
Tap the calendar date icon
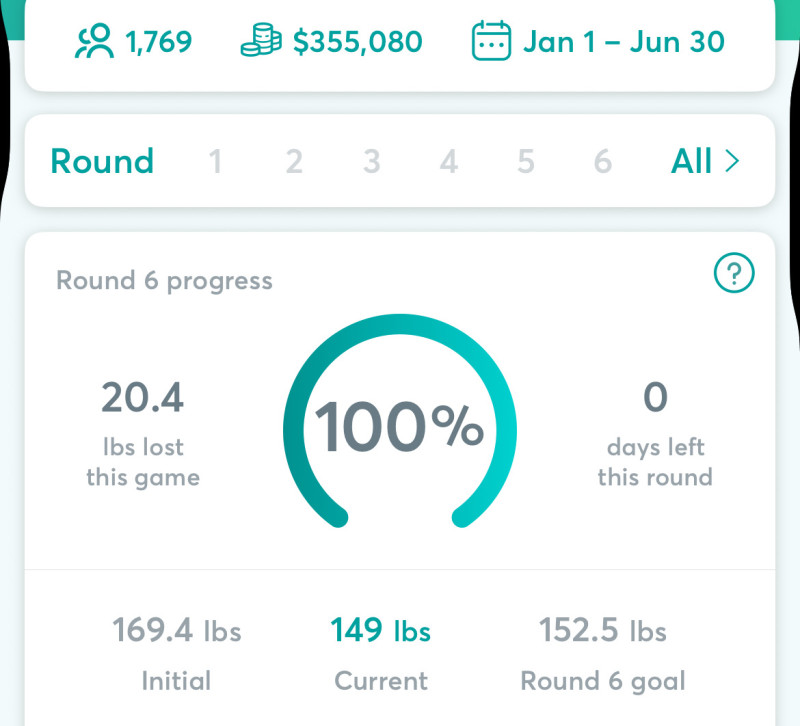[x=491, y=41]
